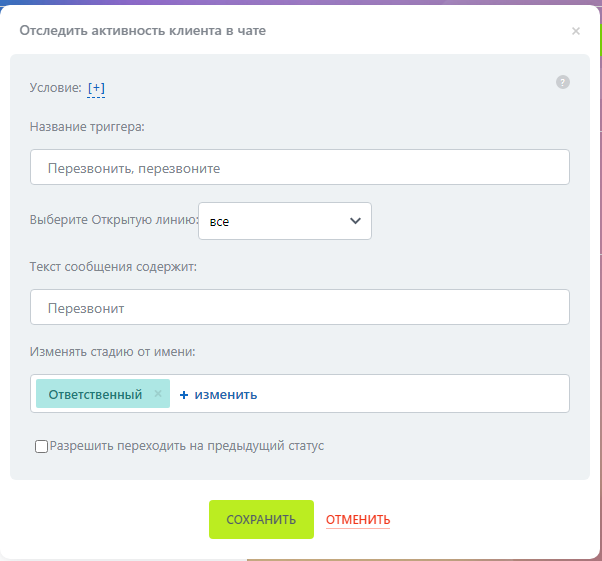Select the Ответственный tag chip

pos(95,394)
